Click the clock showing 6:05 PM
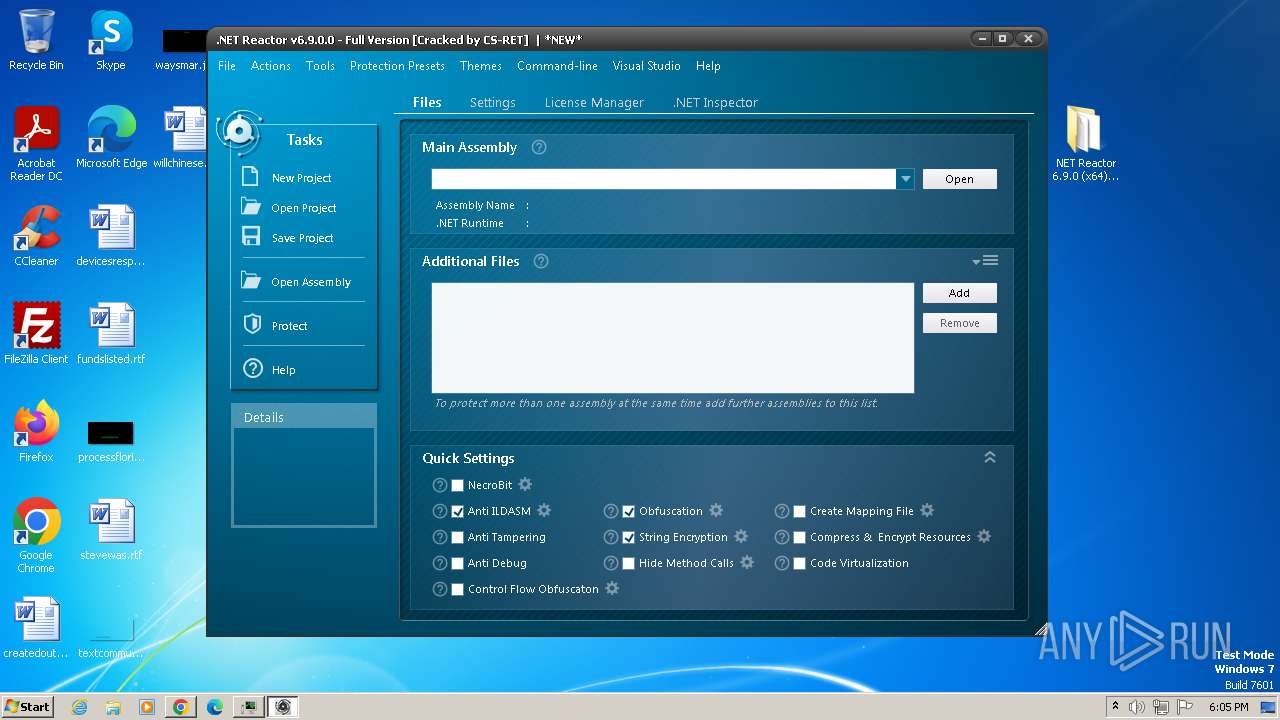 [1228, 707]
